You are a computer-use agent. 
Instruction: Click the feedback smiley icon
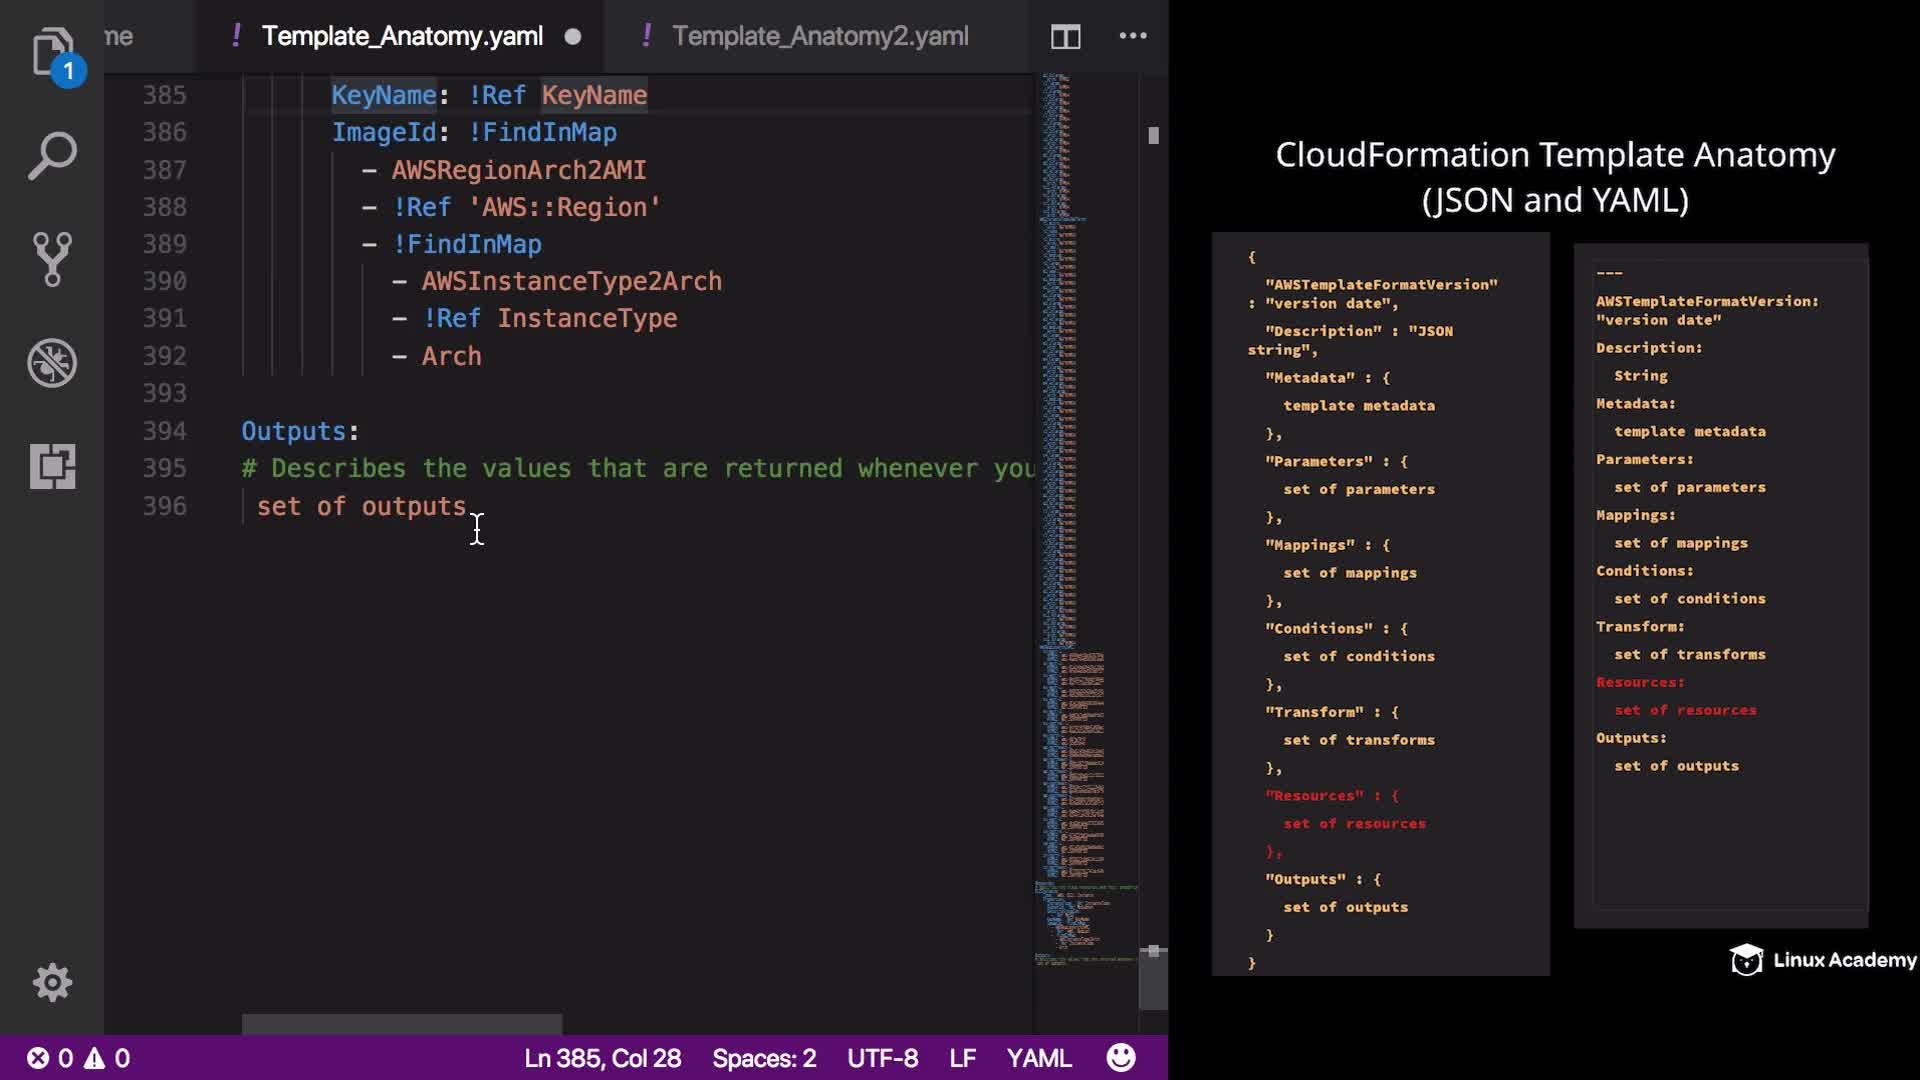tap(1121, 1058)
